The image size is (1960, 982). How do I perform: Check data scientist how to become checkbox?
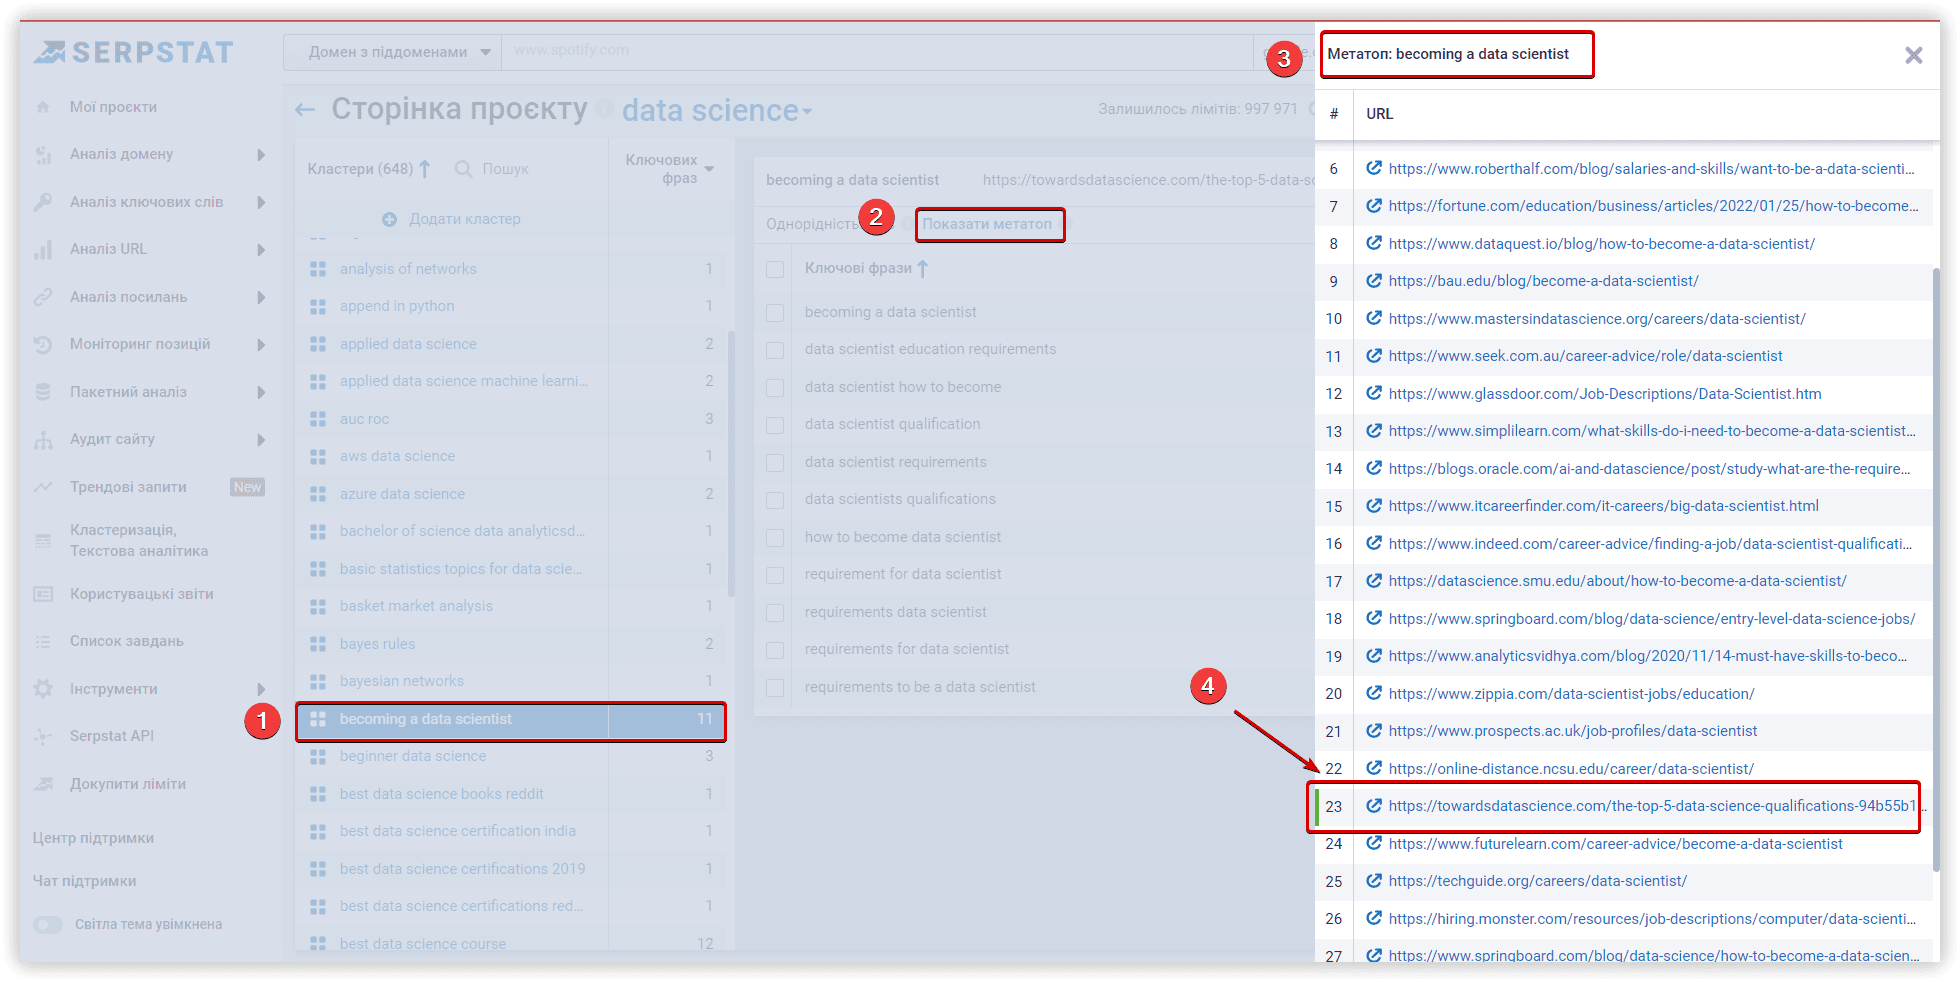[x=774, y=387]
